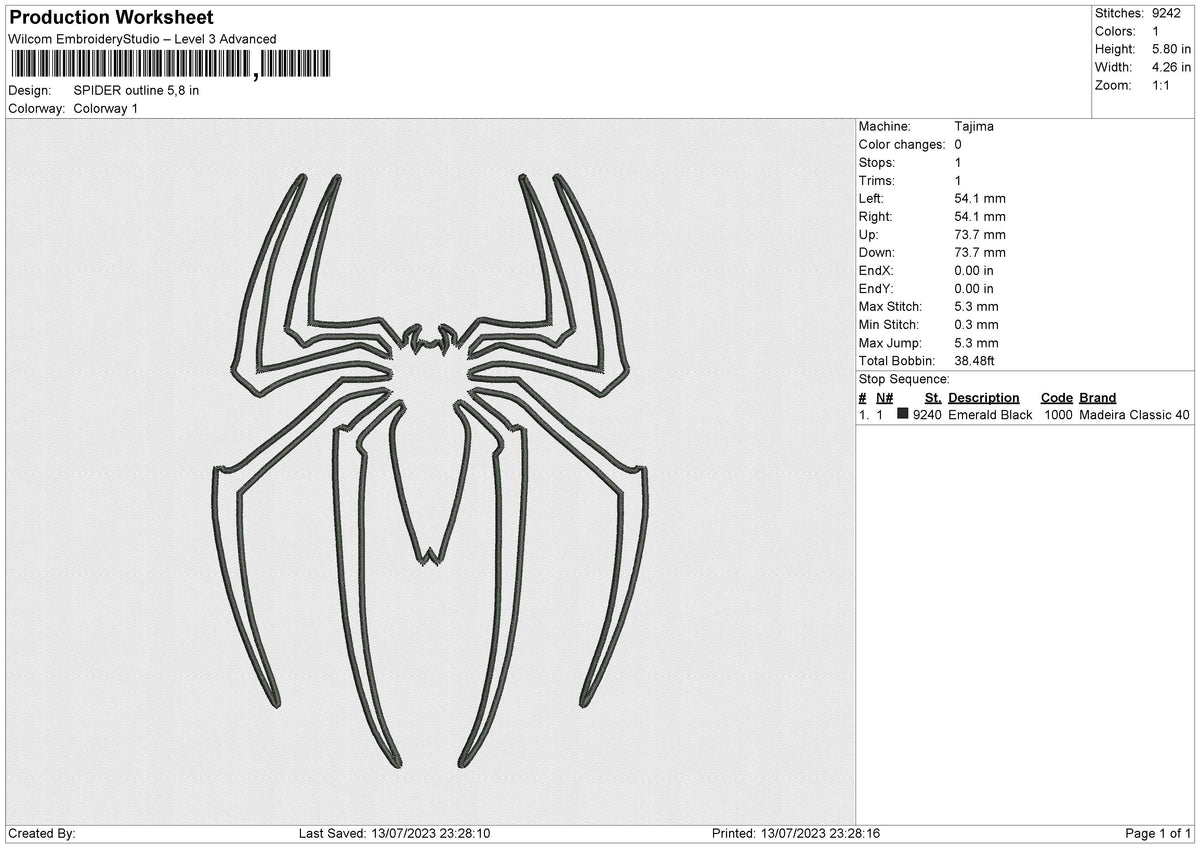Viewport: 1200px width, 848px height.
Task: Click the Emerald Black thread color swatch
Action: coord(903,415)
